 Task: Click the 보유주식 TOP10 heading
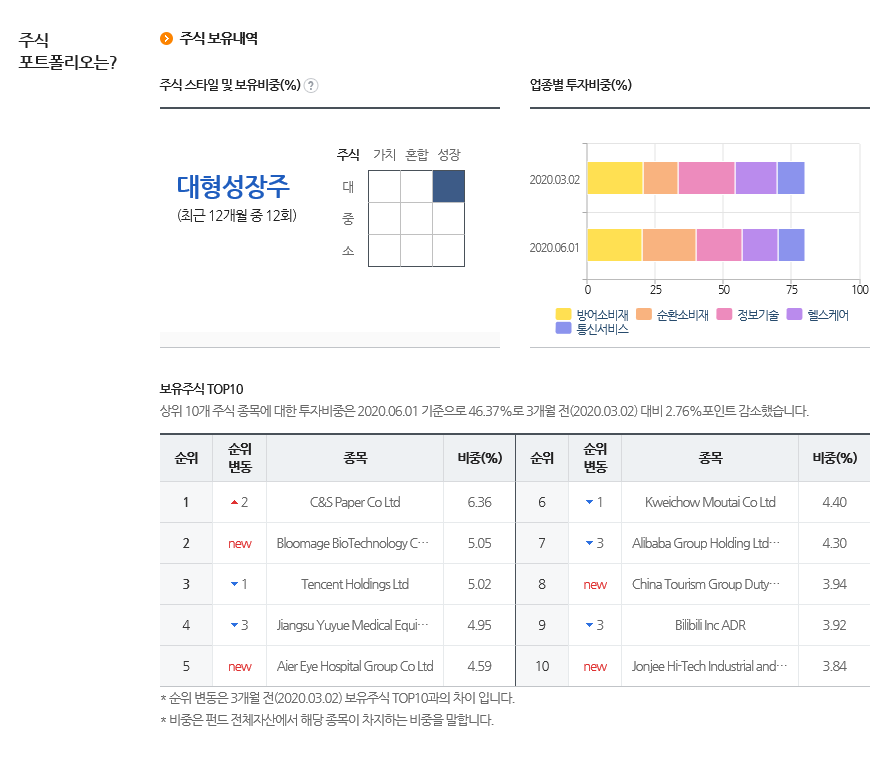(201, 389)
